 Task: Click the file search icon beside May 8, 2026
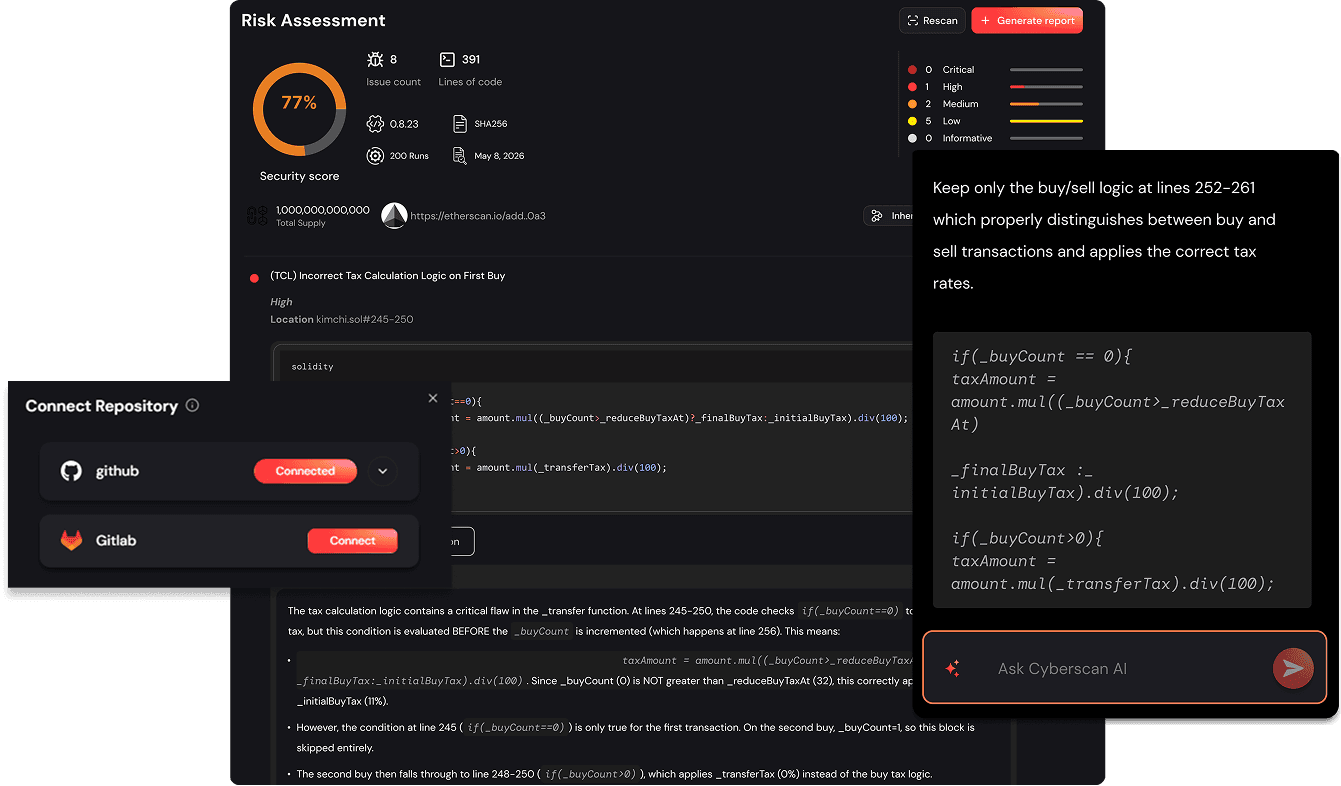[460, 156]
